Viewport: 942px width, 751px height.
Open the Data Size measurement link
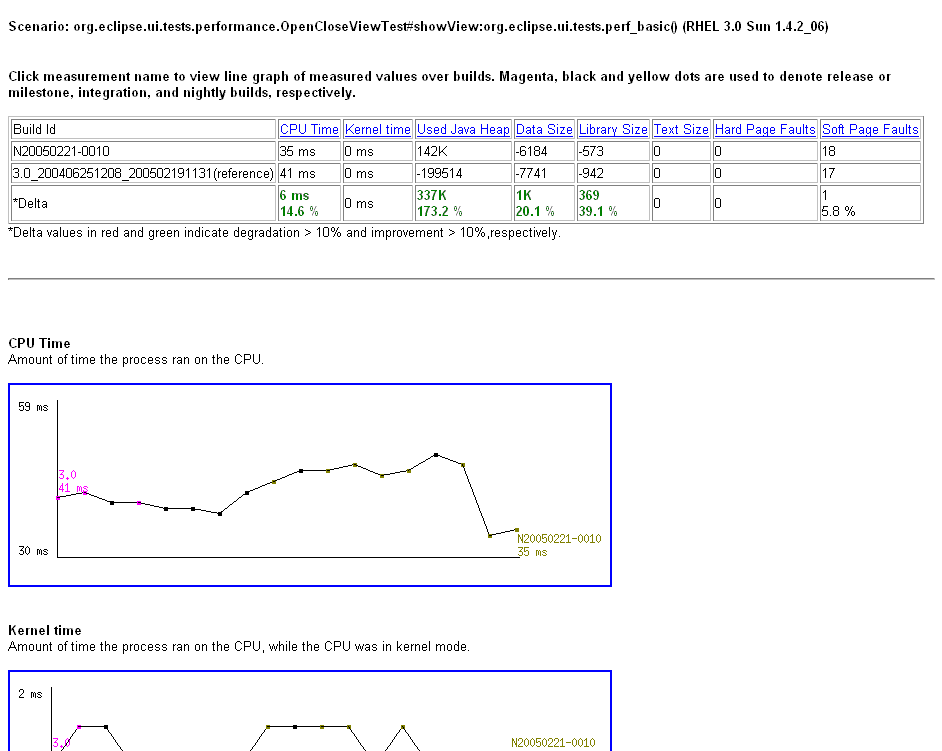[544, 129]
